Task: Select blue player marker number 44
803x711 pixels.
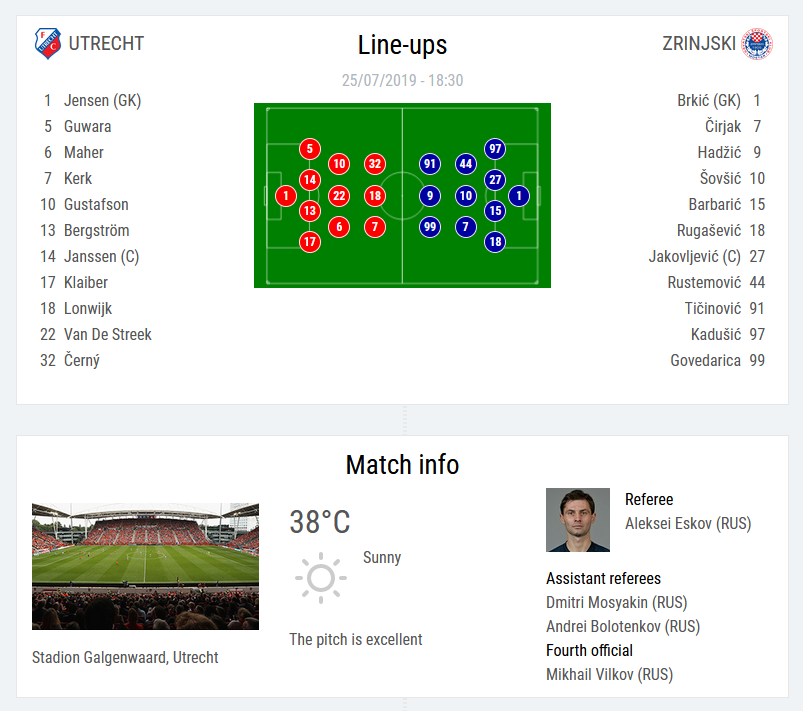Action: (466, 164)
